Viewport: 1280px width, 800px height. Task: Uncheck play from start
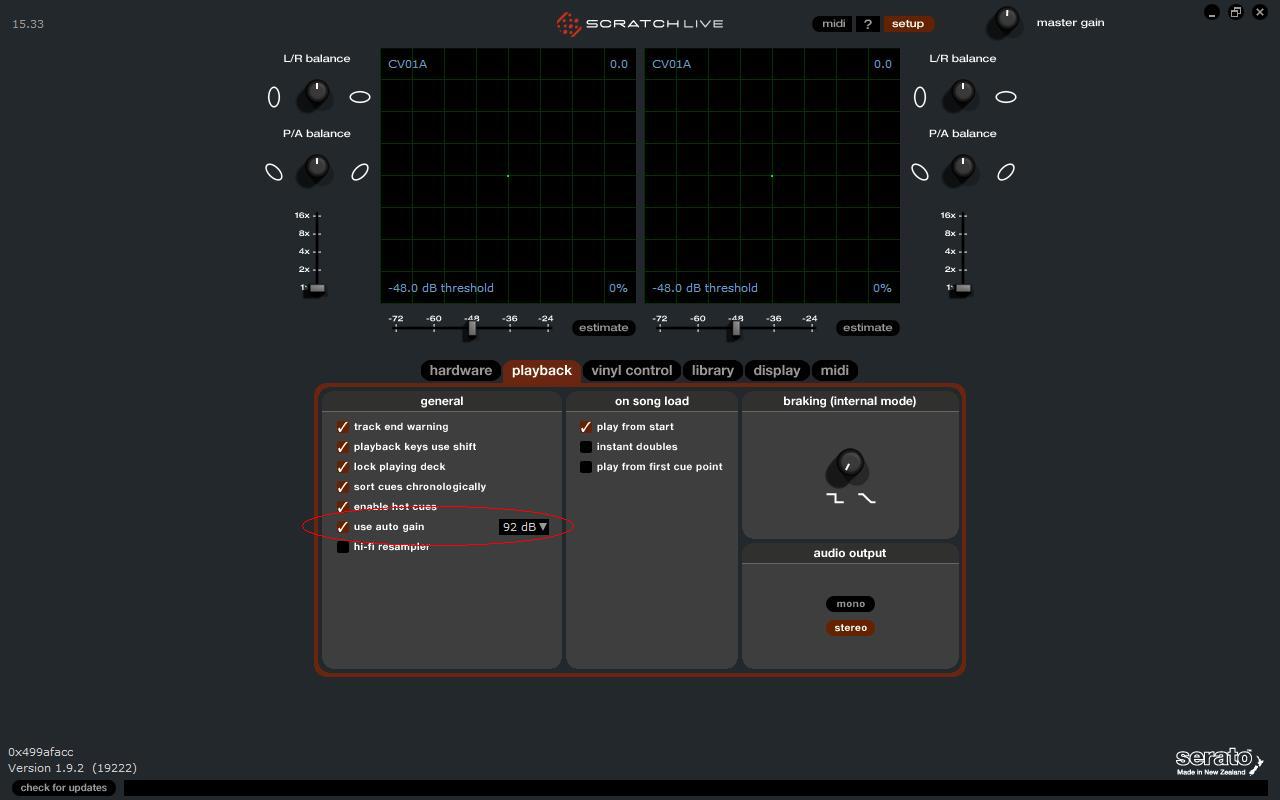pos(586,427)
